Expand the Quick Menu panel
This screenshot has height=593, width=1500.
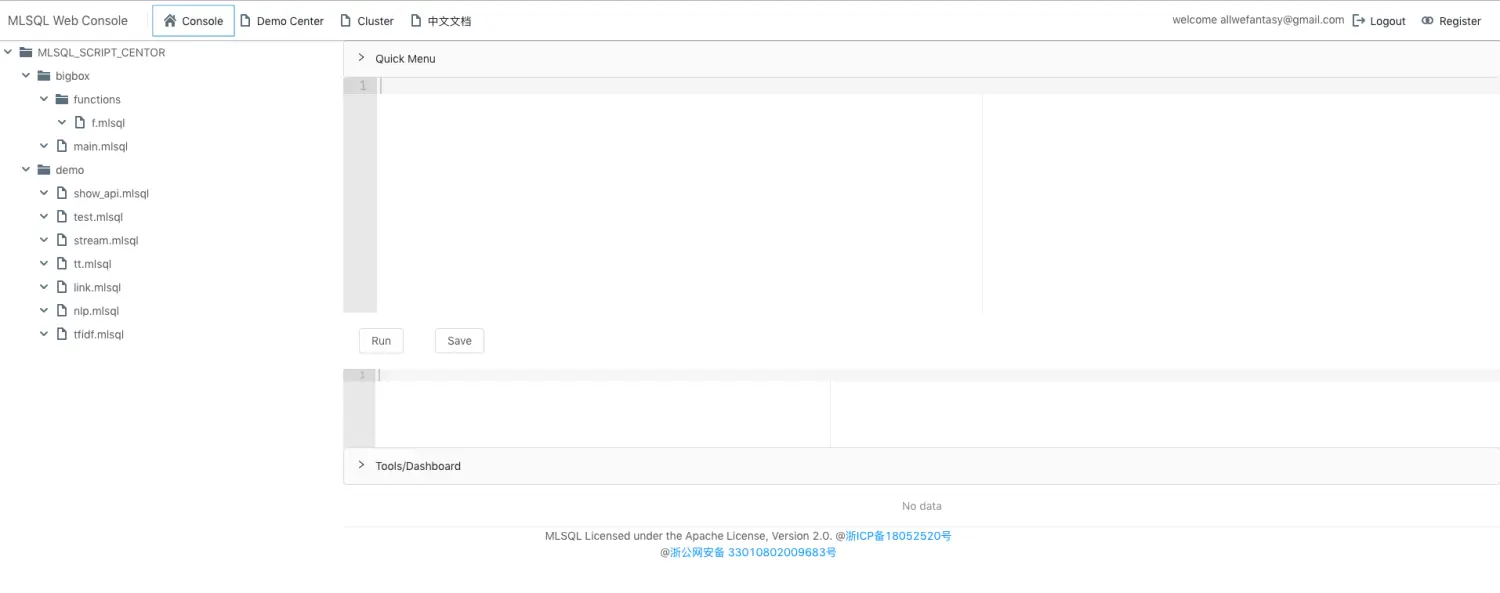pos(921,58)
